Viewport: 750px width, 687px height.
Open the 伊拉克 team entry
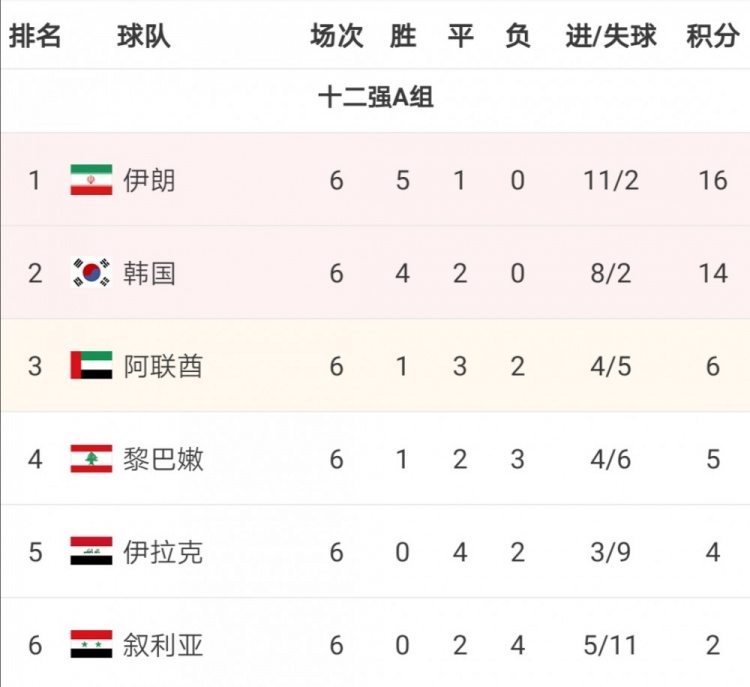(x=163, y=552)
